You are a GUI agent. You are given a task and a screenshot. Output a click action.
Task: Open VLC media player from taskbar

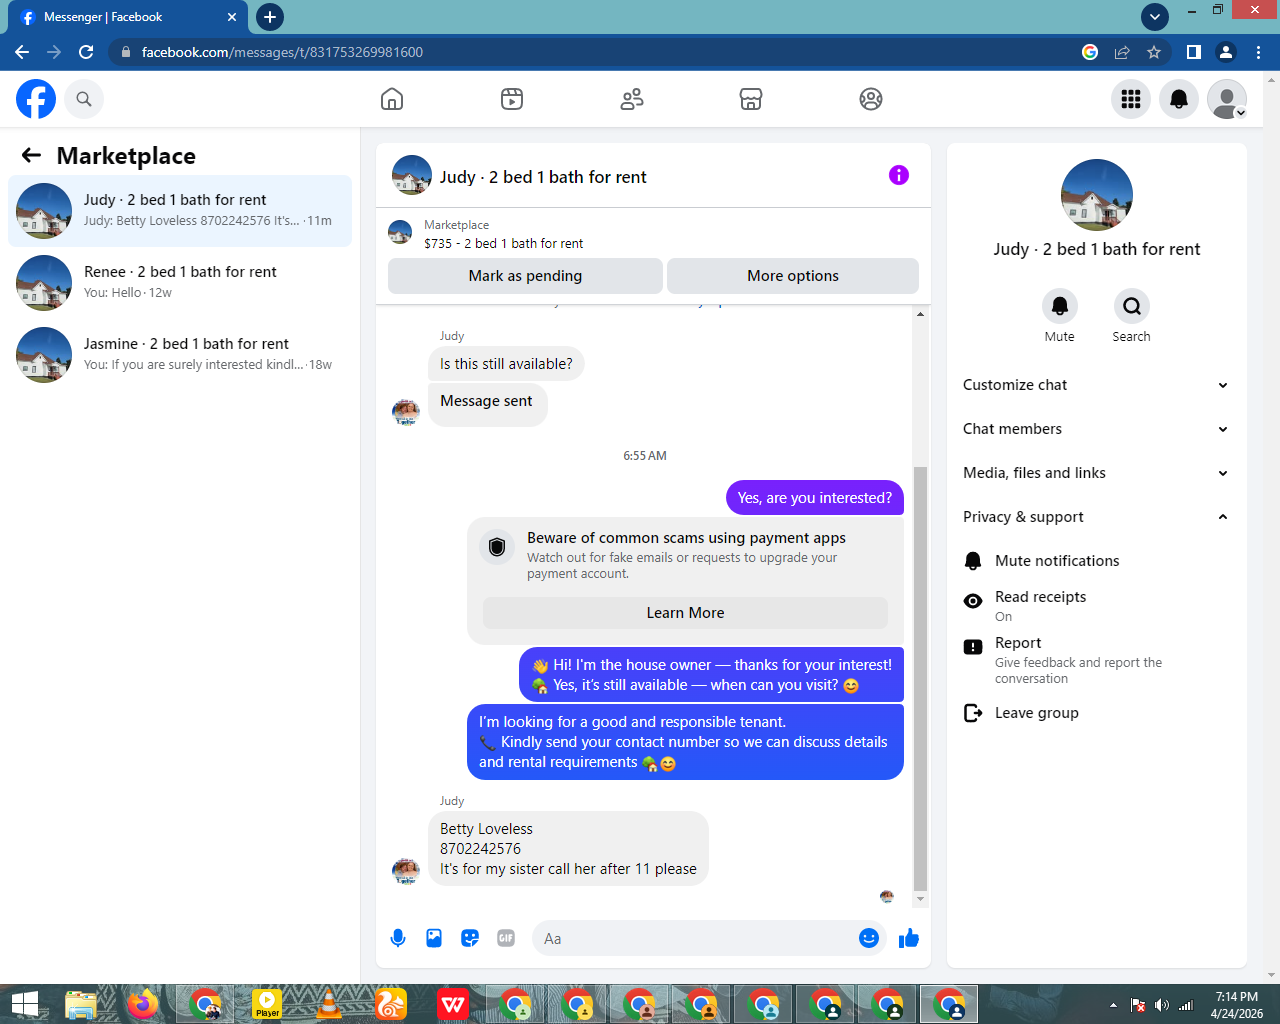329,1004
